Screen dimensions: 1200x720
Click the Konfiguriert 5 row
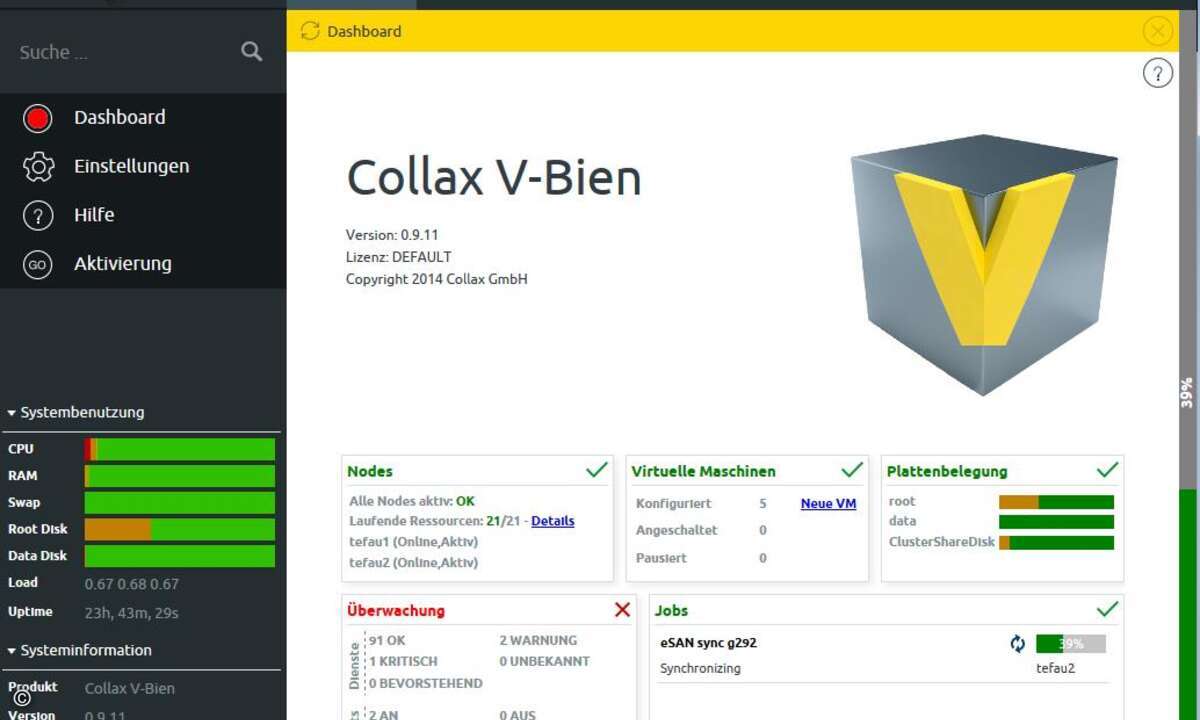tap(701, 503)
